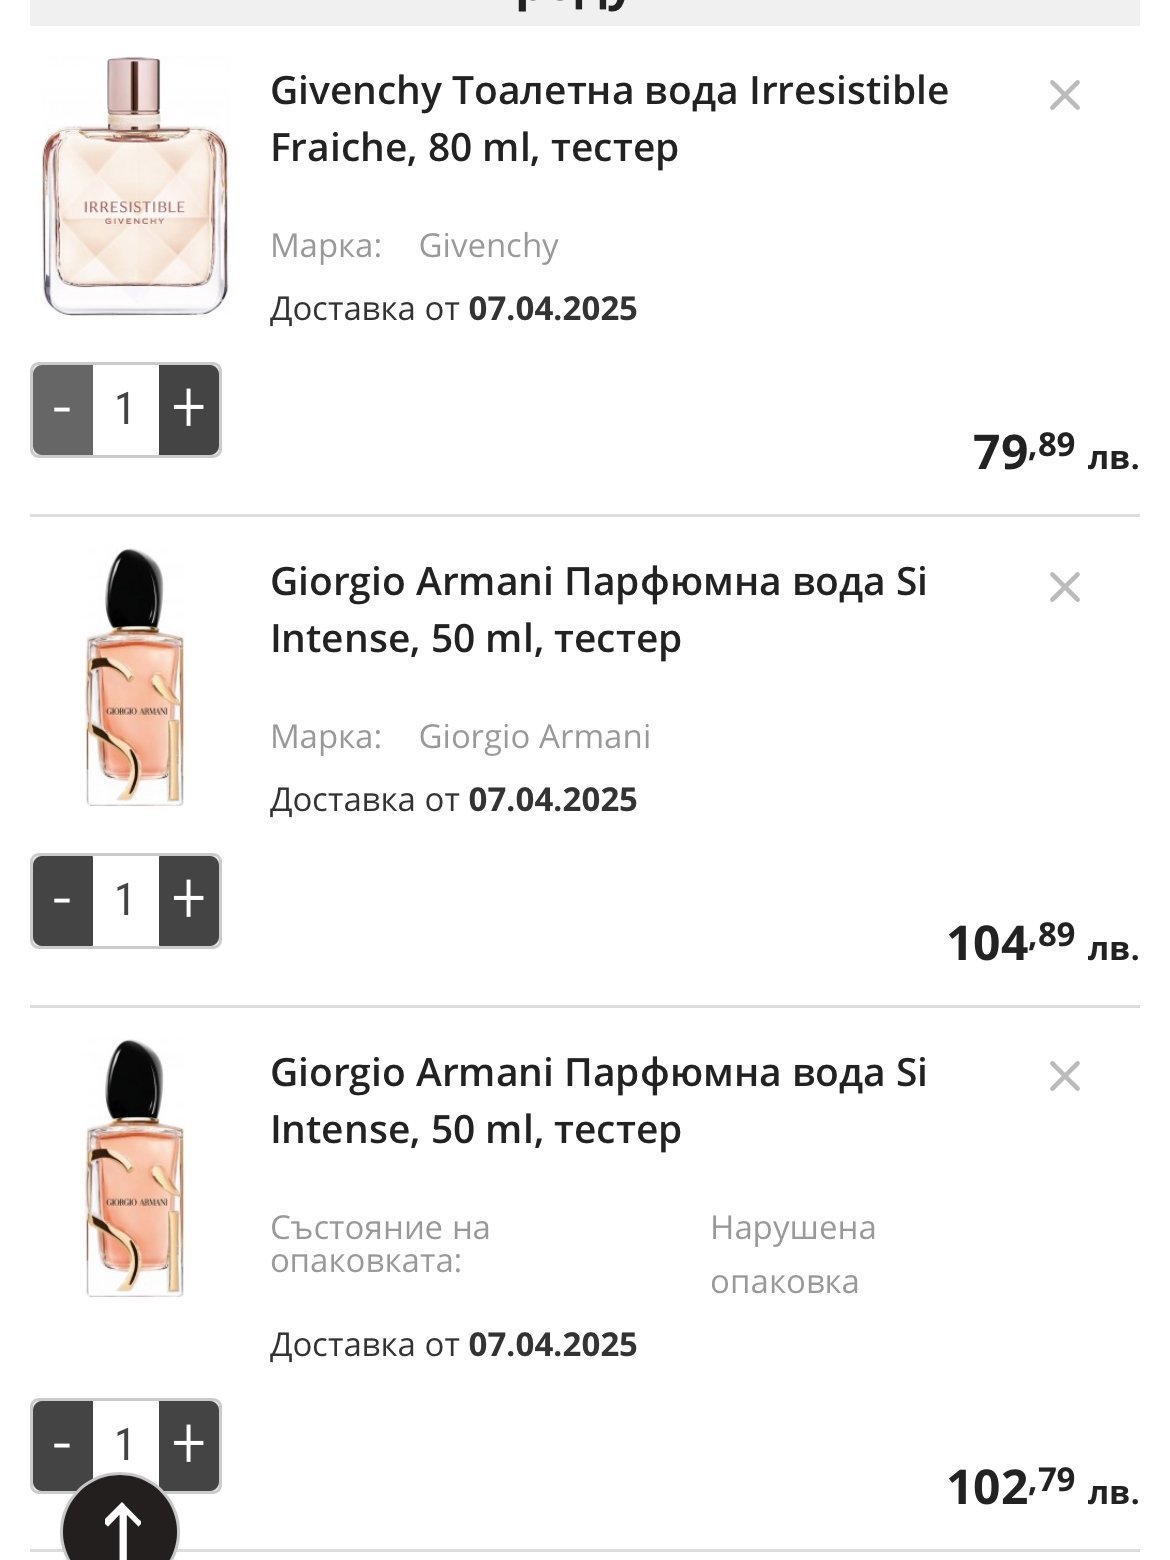Edit quantity field of Givenchy item
This screenshot has height=1560, width=1170.
(x=125, y=410)
